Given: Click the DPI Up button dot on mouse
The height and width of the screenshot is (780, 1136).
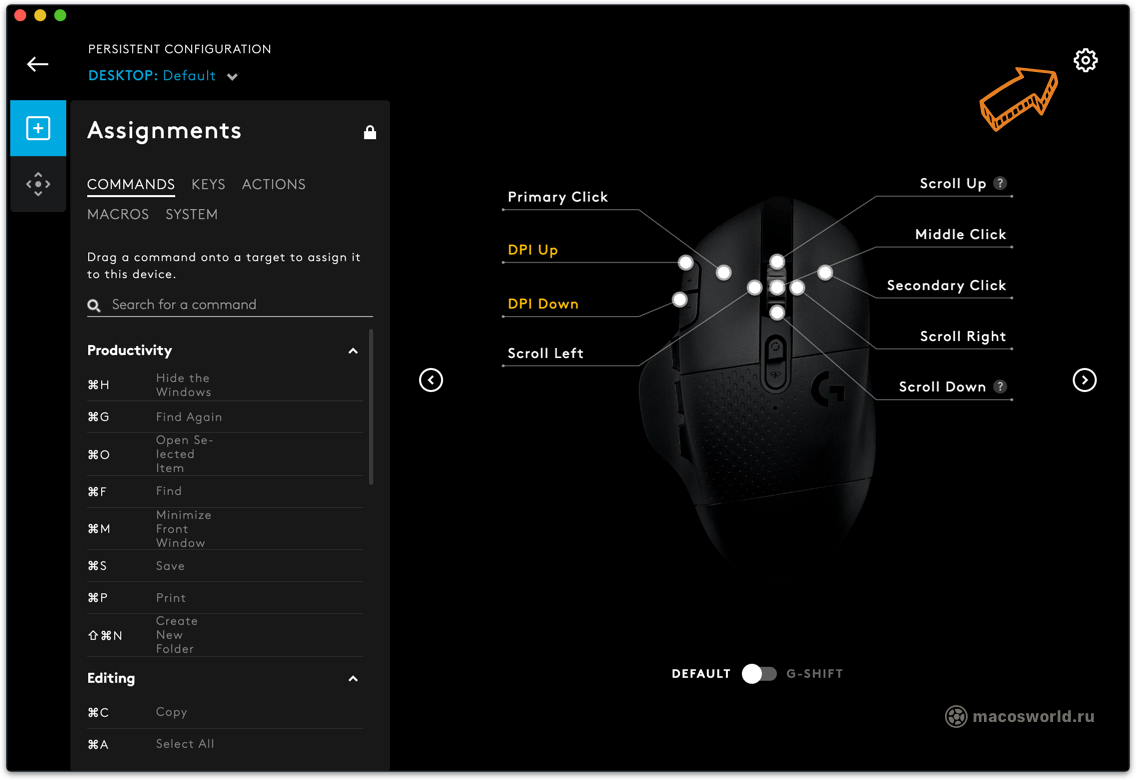Looking at the screenshot, I should point(685,262).
